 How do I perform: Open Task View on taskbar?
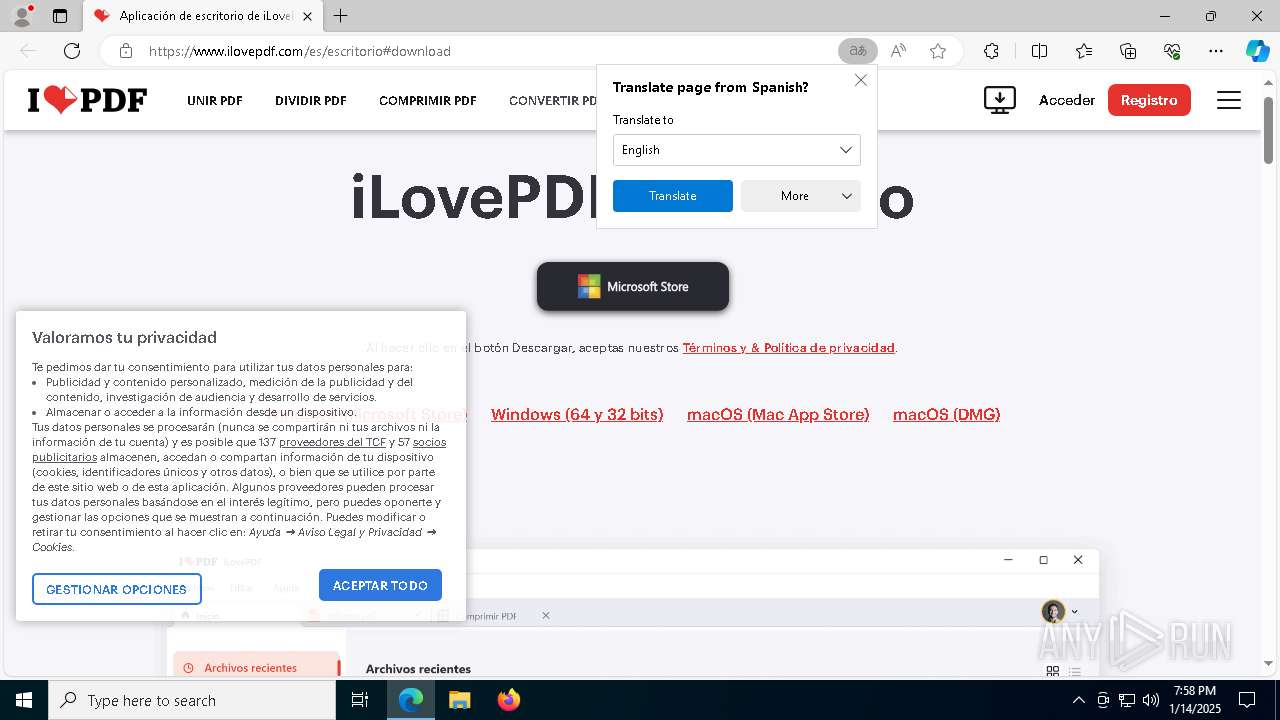(x=360, y=700)
